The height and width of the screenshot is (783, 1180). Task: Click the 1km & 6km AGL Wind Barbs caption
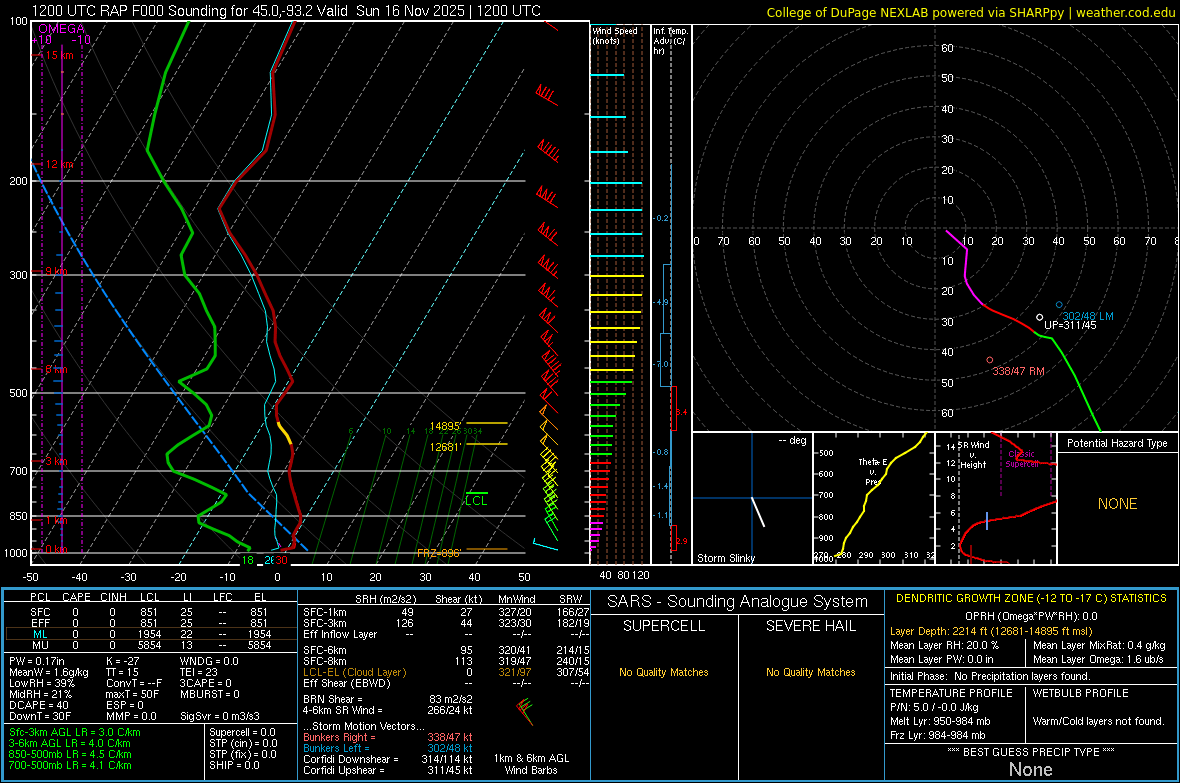click(x=531, y=764)
